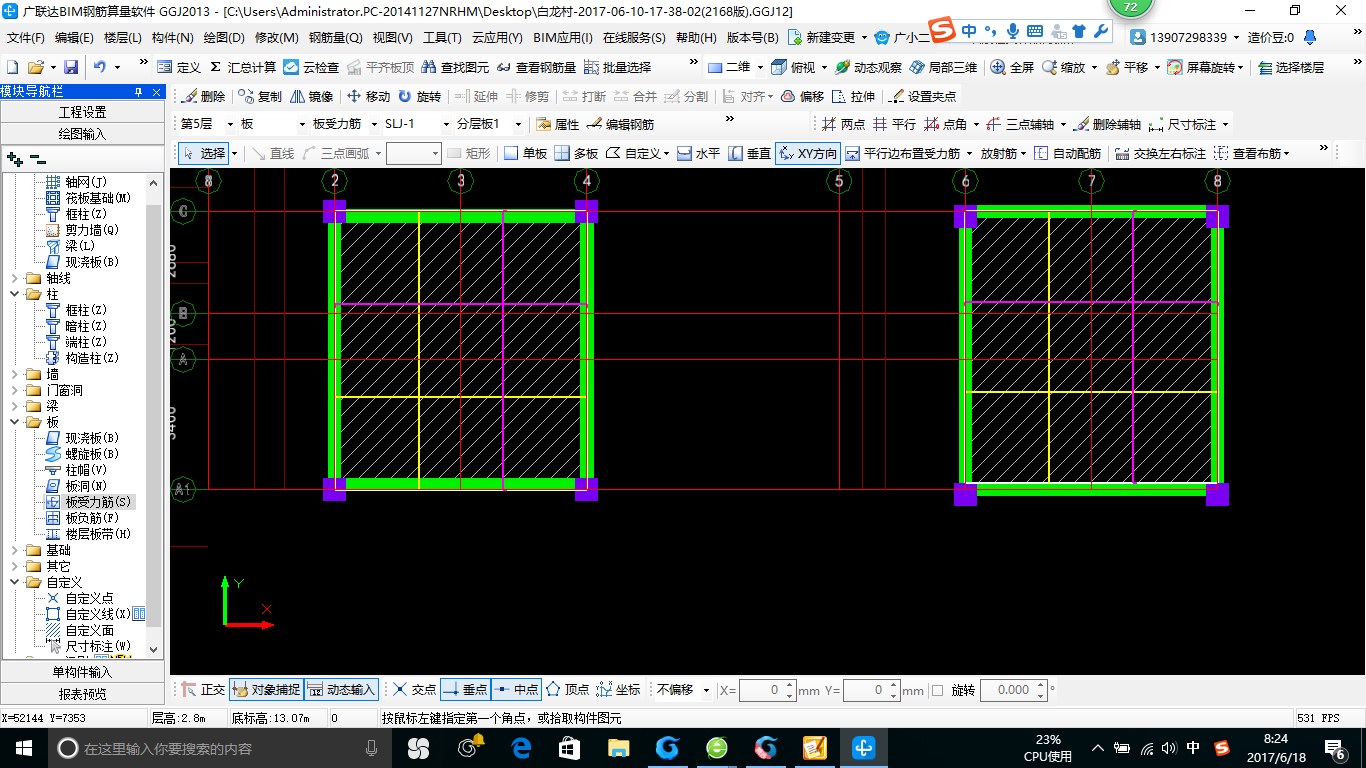This screenshot has height=768, width=1366.
Task: Open 钢筋量(Q) menu
Action: pos(335,38)
